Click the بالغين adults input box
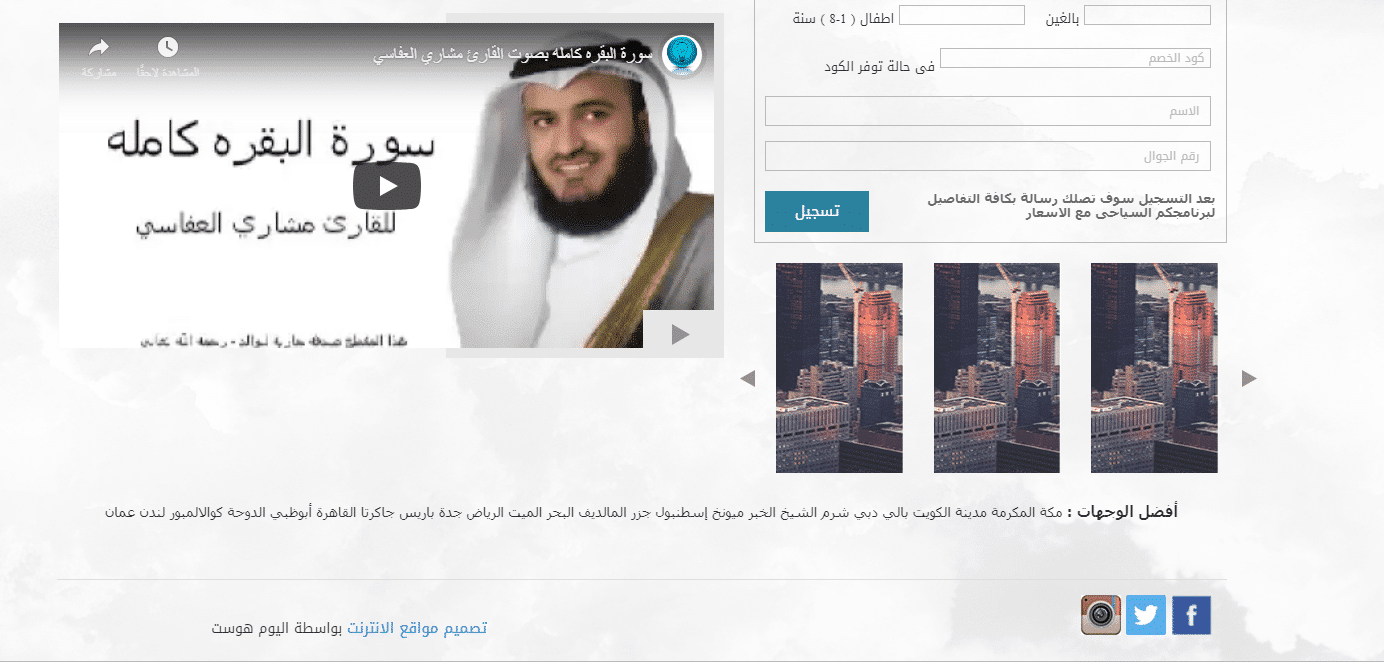 coord(1147,15)
